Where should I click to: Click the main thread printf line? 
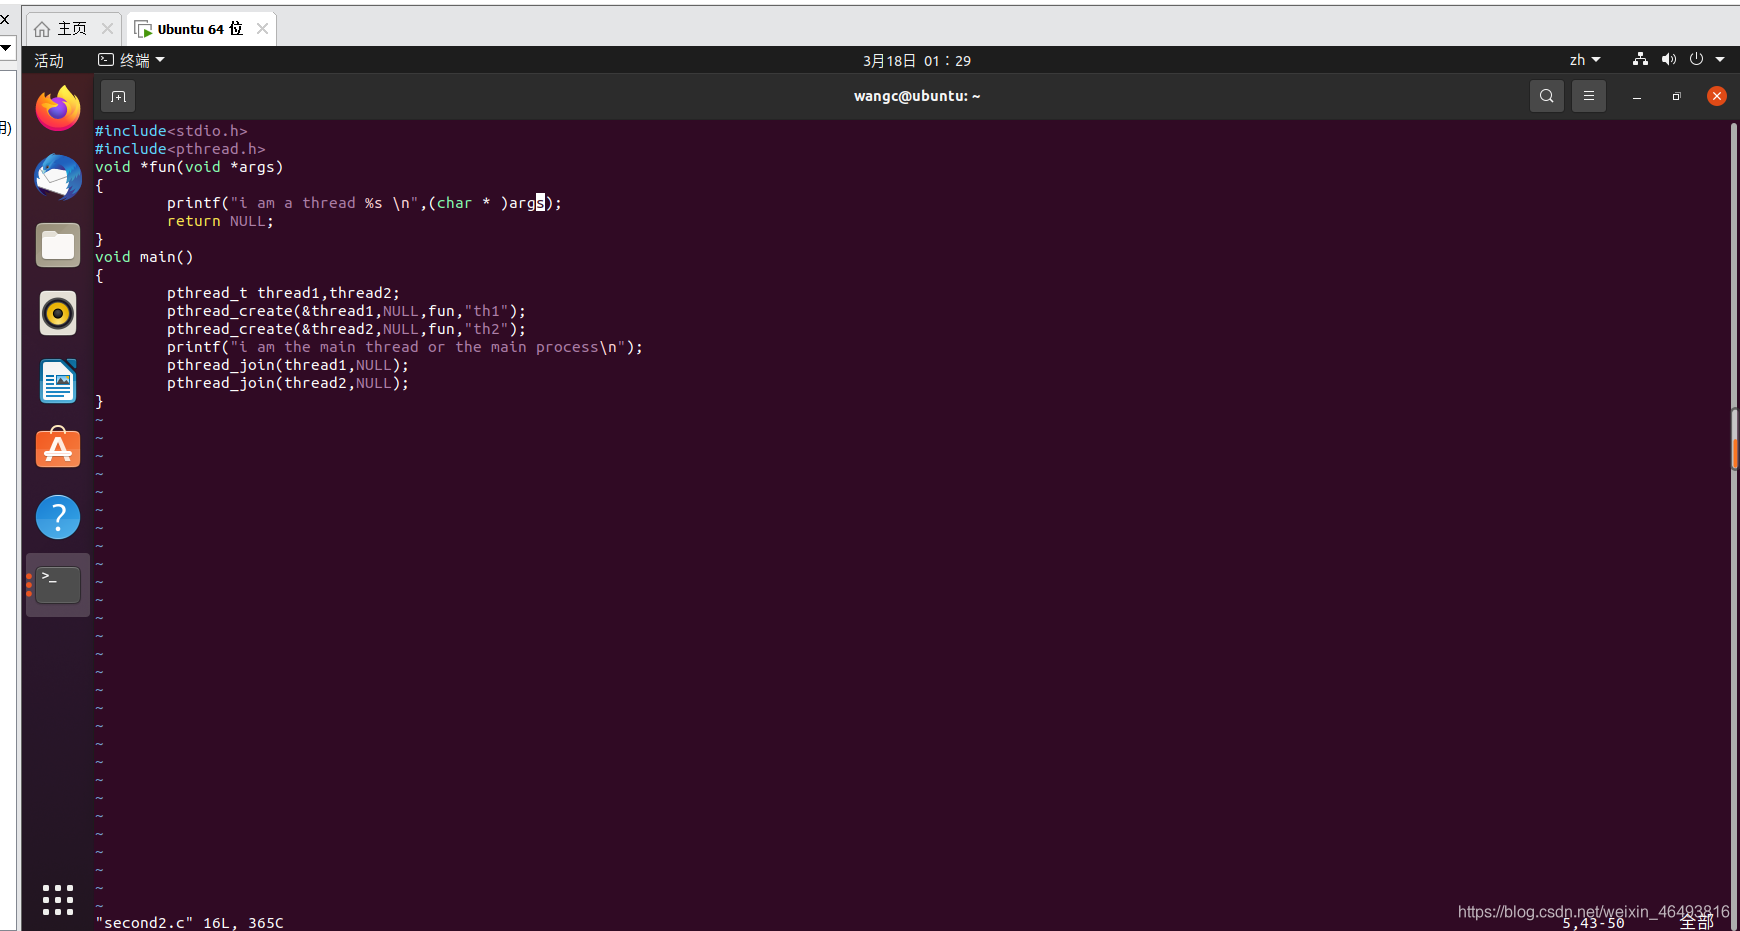click(x=405, y=347)
